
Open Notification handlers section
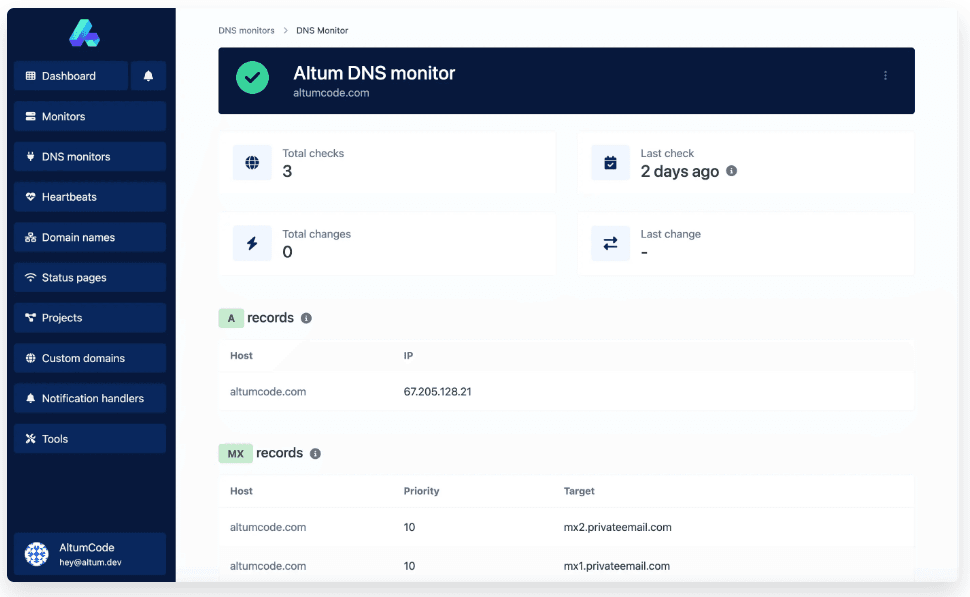pyautogui.click(x=90, y=398)
